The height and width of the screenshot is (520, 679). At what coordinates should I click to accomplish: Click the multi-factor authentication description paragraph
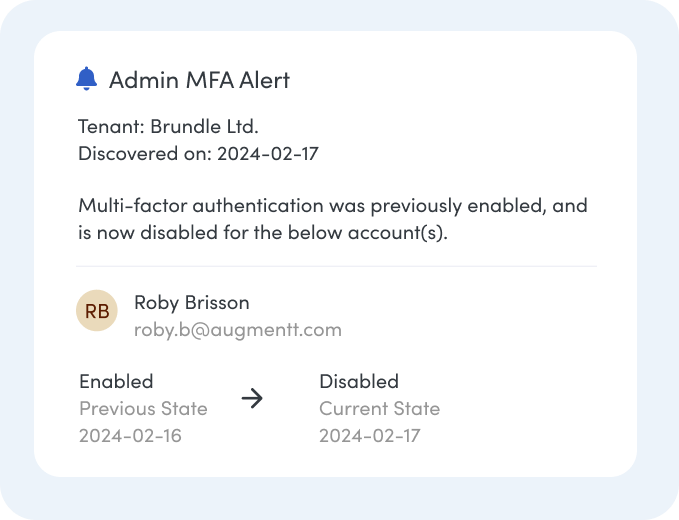click(333, 219)
